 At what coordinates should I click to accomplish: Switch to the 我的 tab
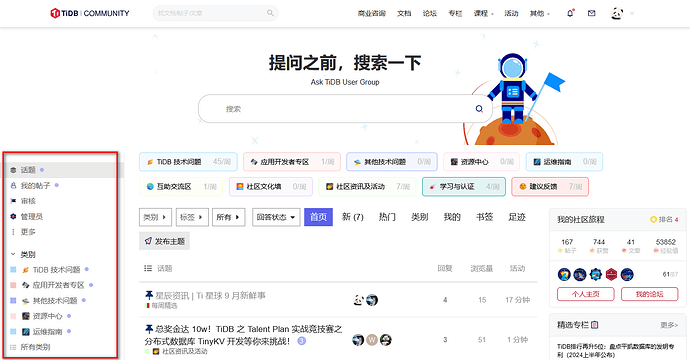click(452, 217)
